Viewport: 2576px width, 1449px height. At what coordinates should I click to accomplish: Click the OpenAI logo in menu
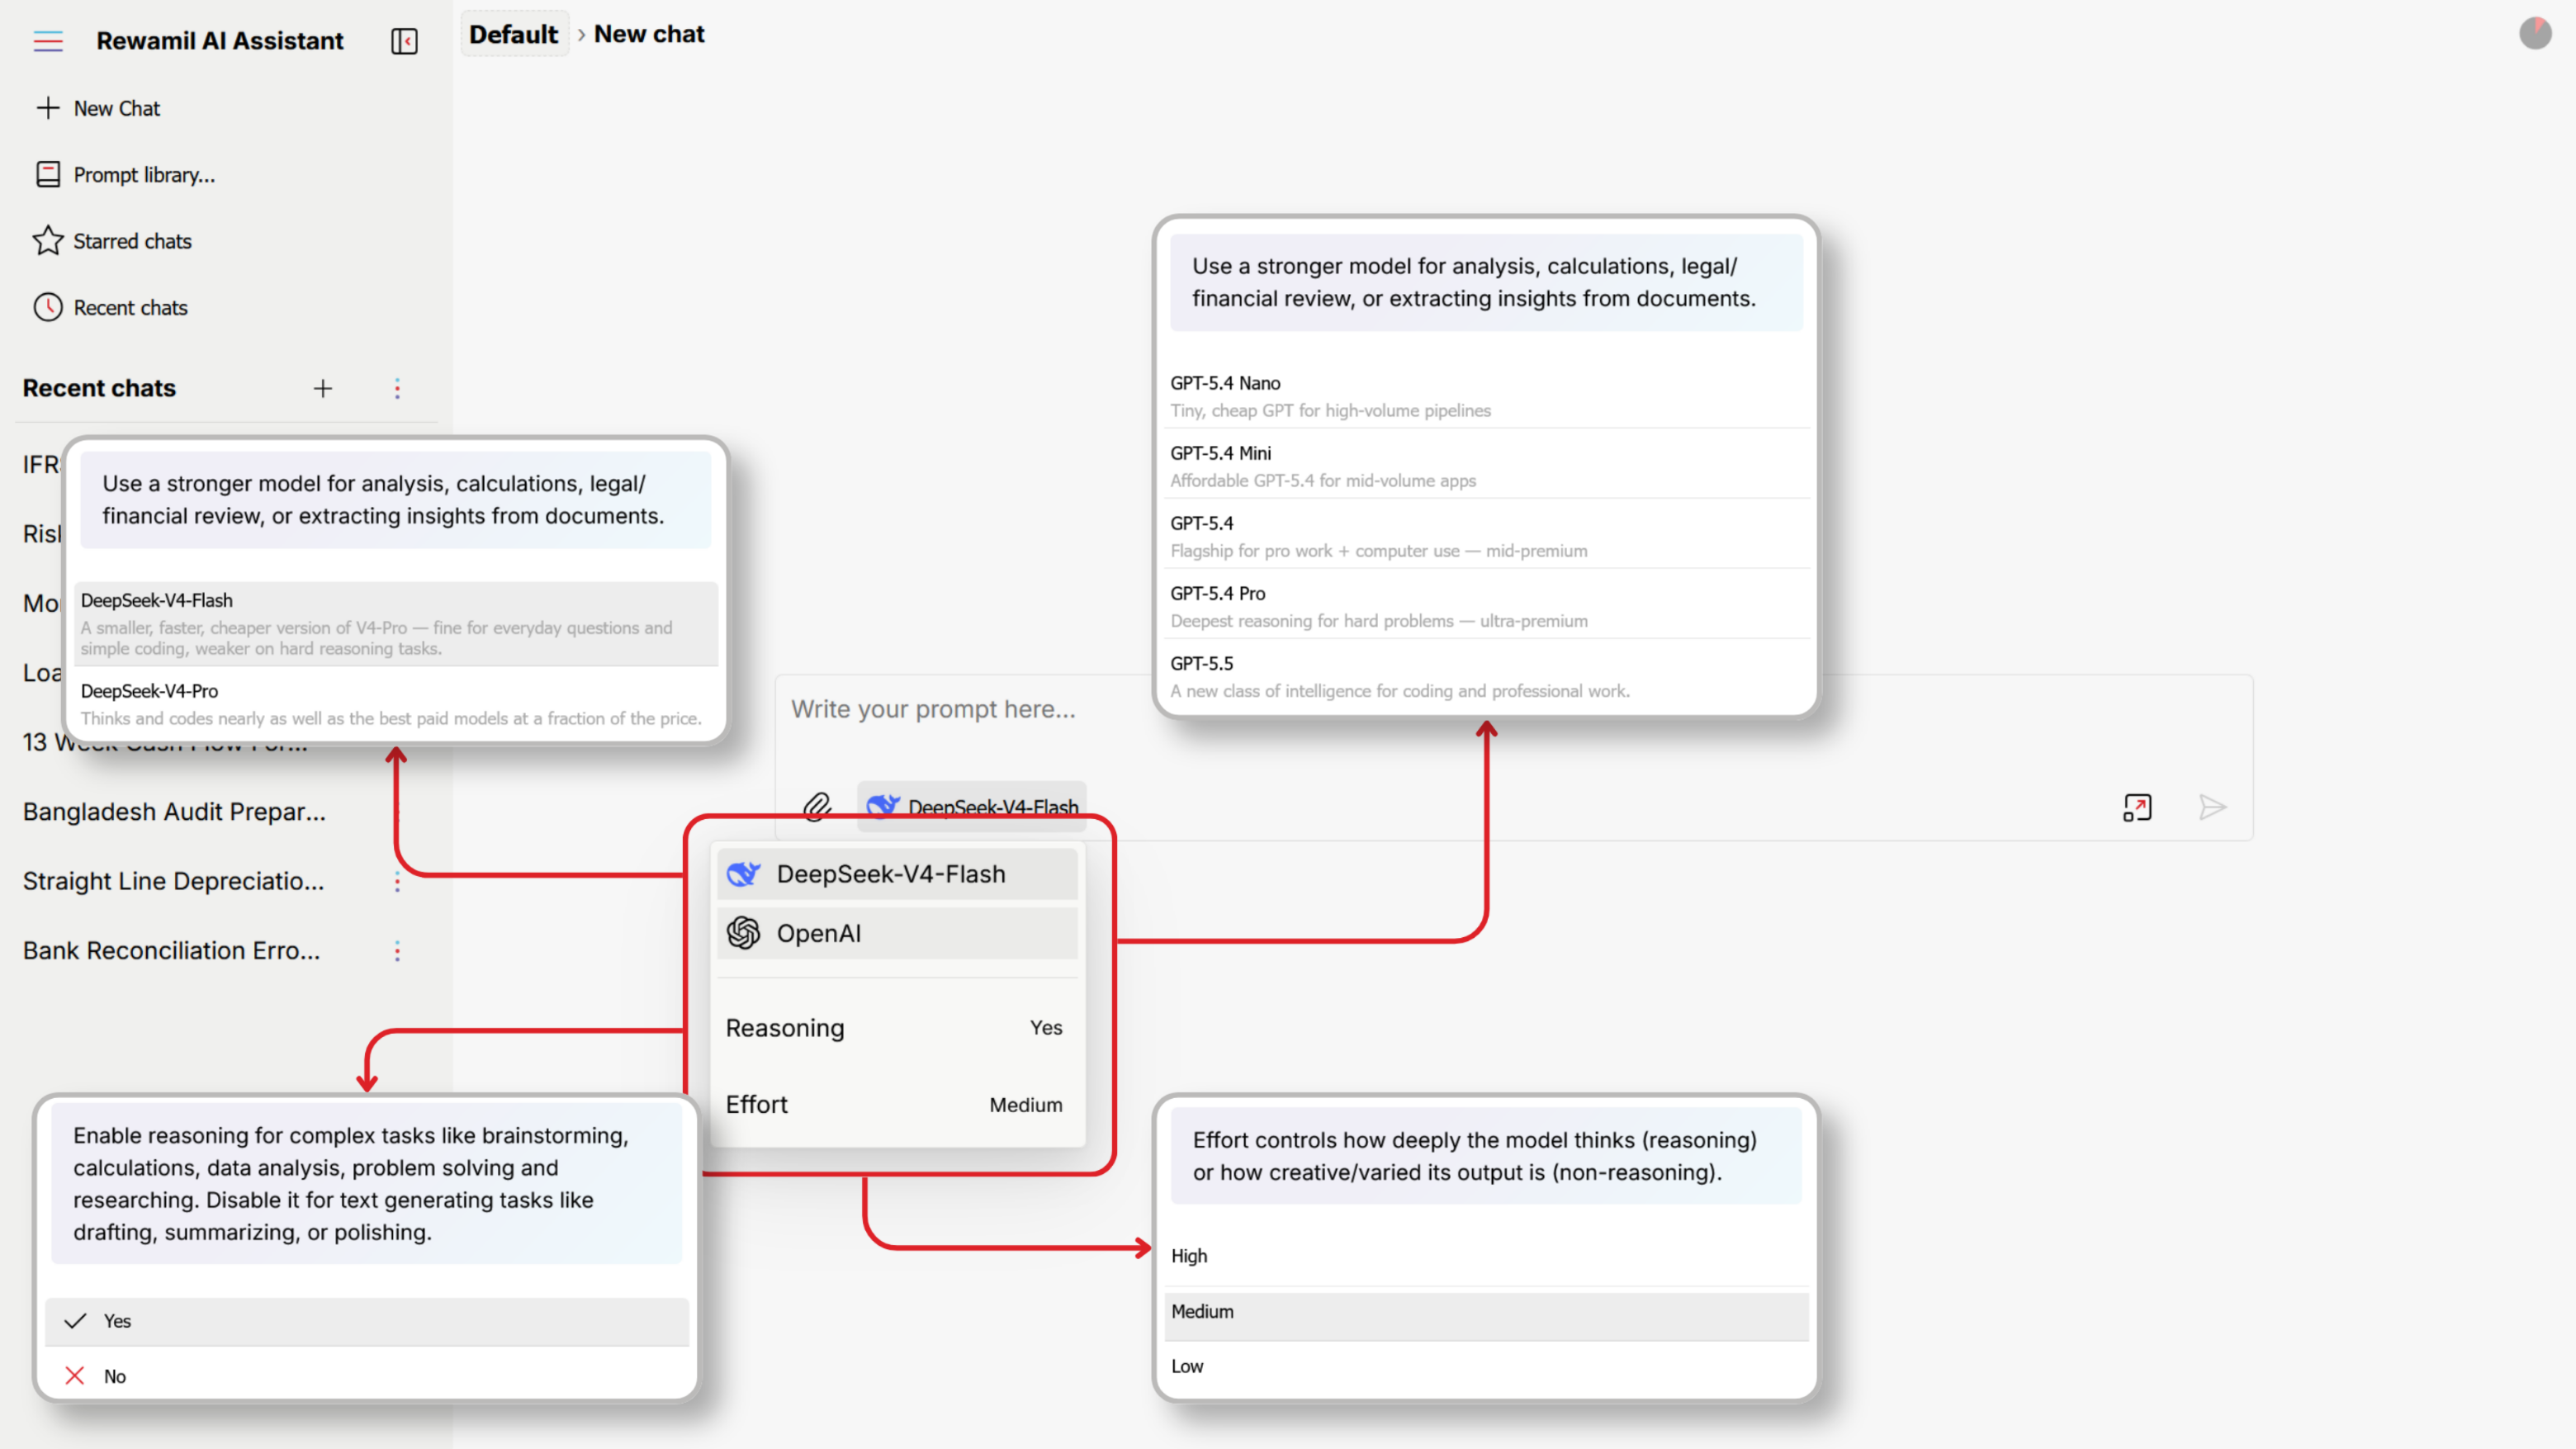[x=743, y=933]
